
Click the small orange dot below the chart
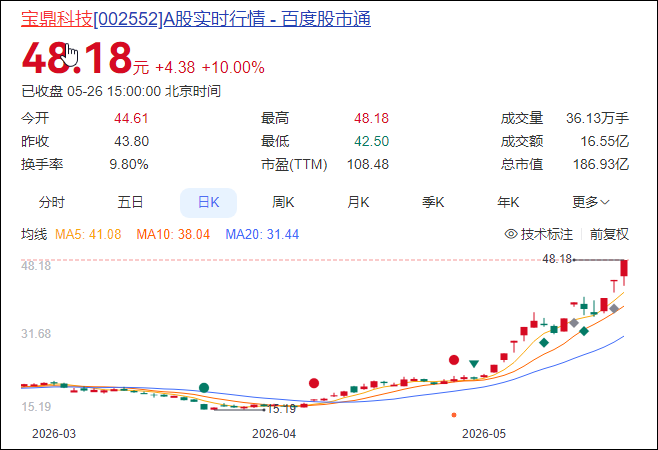tap(454, 415)
